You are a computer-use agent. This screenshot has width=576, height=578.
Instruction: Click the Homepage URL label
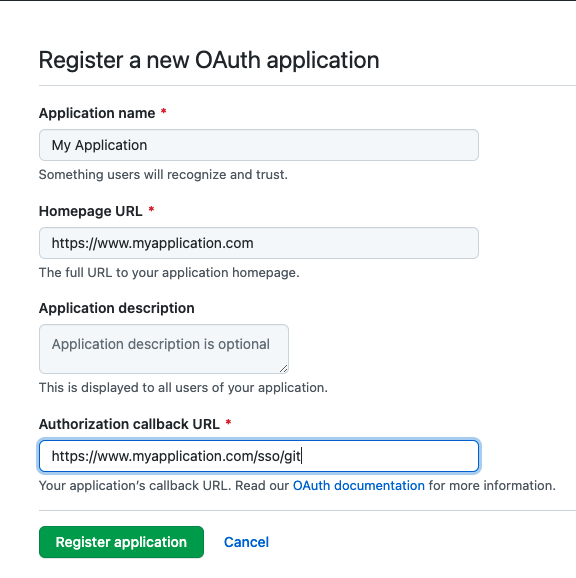(x=91, y=211)
